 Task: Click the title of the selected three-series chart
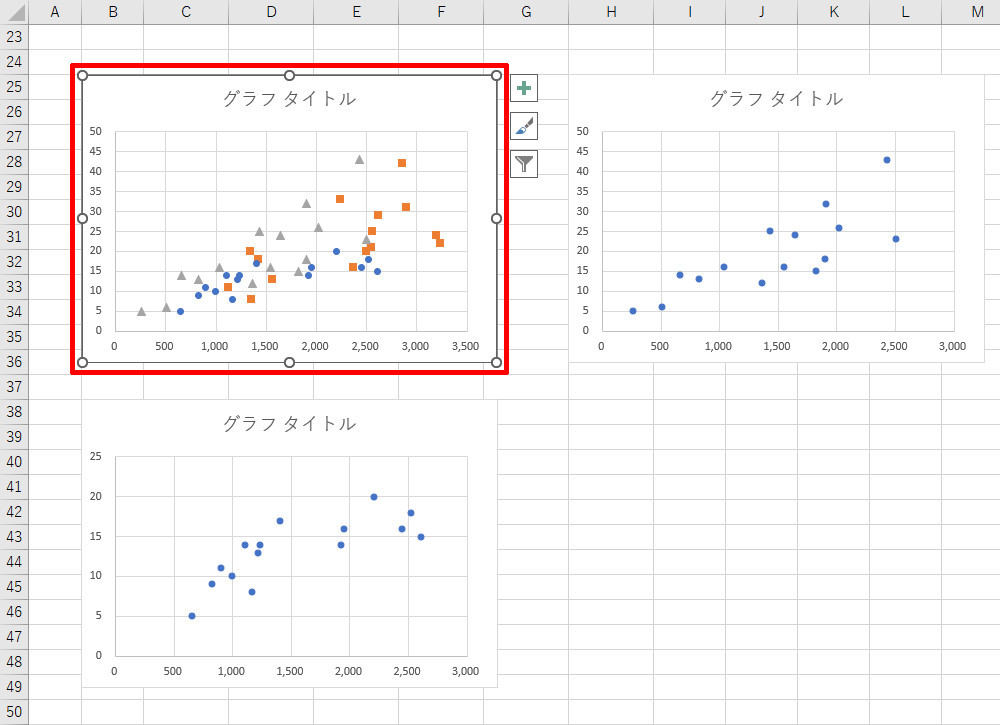pos(289,99)
